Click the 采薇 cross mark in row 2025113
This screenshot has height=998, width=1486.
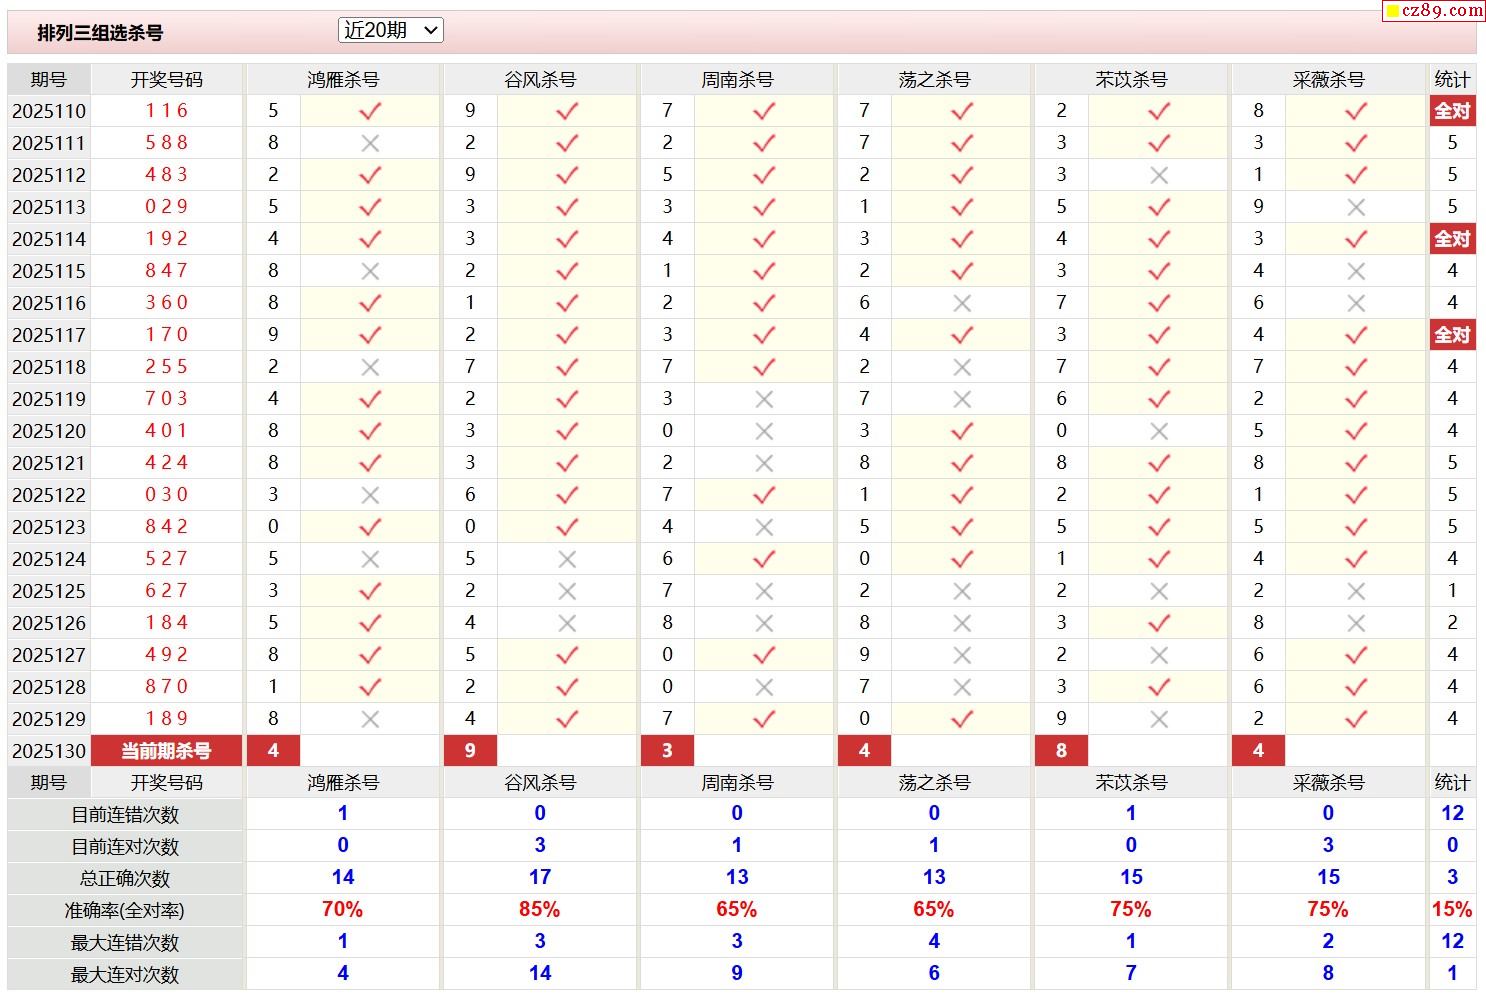tap(1356, 207)
